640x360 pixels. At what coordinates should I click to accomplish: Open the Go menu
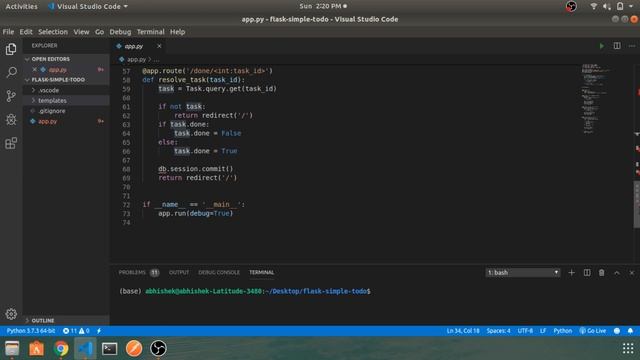tap(100, 32)
